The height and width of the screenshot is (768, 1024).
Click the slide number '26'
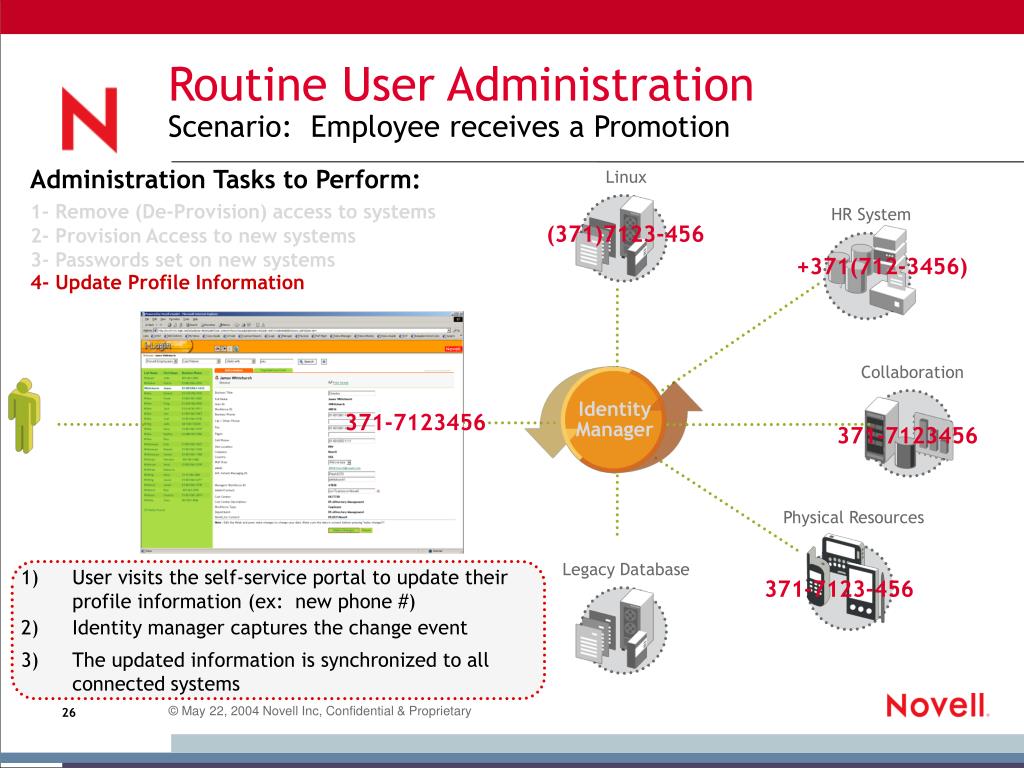point(69,712)
